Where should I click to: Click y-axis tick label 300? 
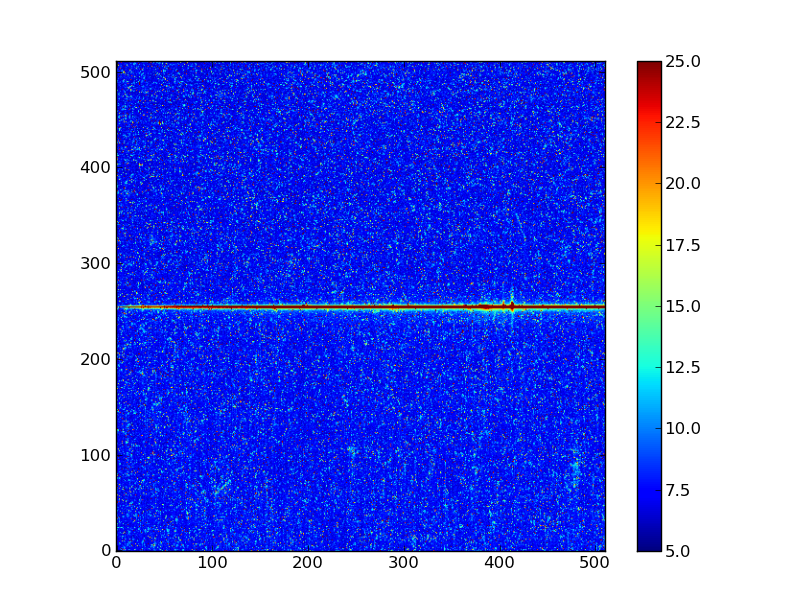(x=95, y=264)
